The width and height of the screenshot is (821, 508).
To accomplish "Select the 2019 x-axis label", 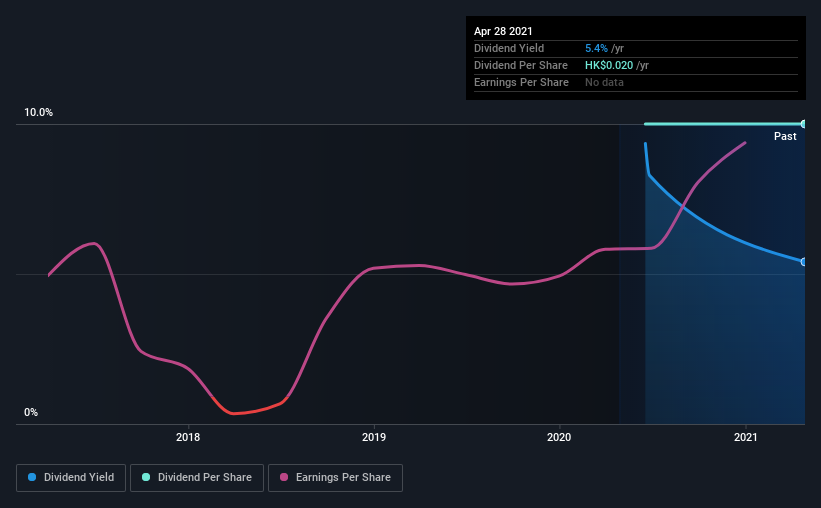I will point(374,437).
